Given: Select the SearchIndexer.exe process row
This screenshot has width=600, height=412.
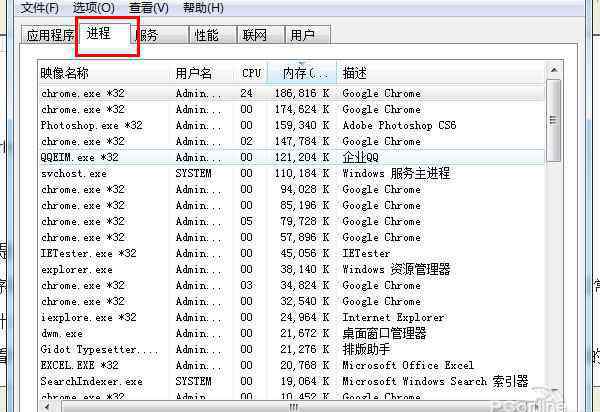Looking at the screenshot, I should click(292, 381).
